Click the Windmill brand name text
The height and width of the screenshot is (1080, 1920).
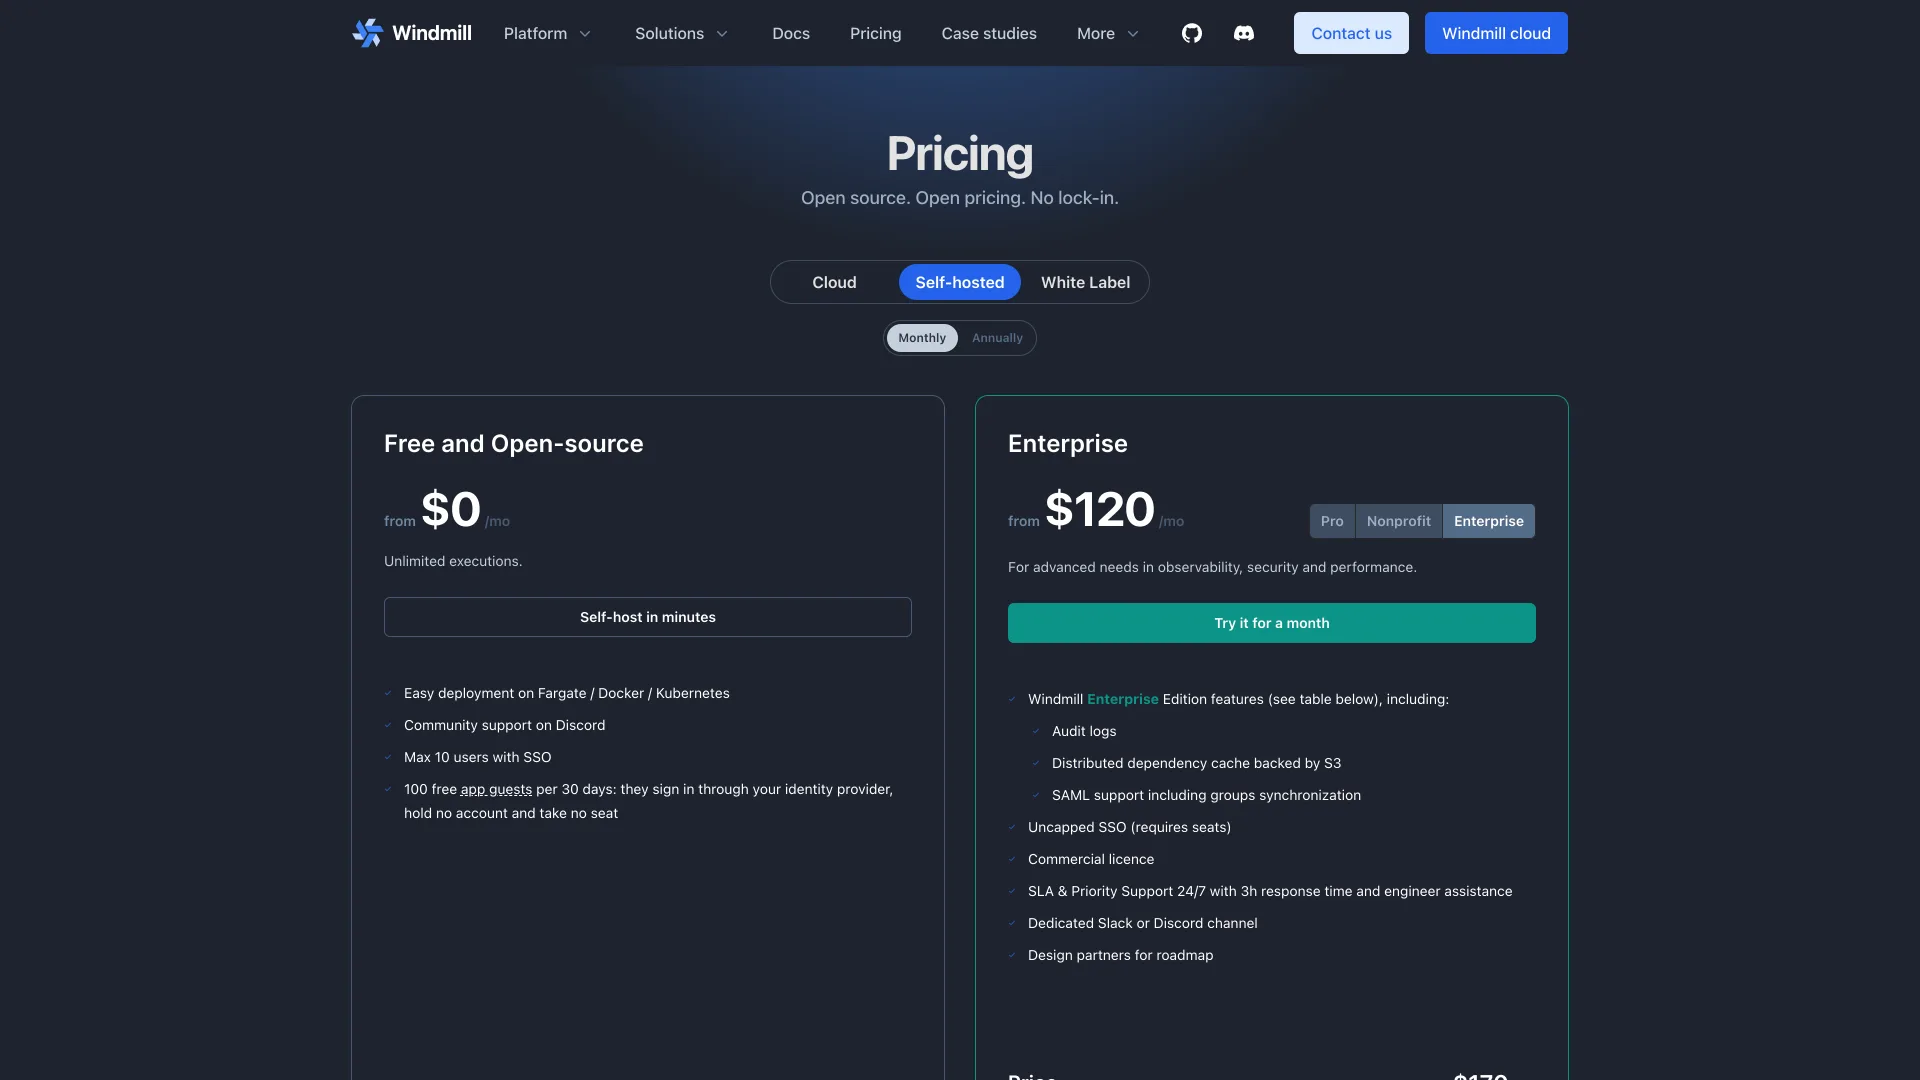pos(432,33)
